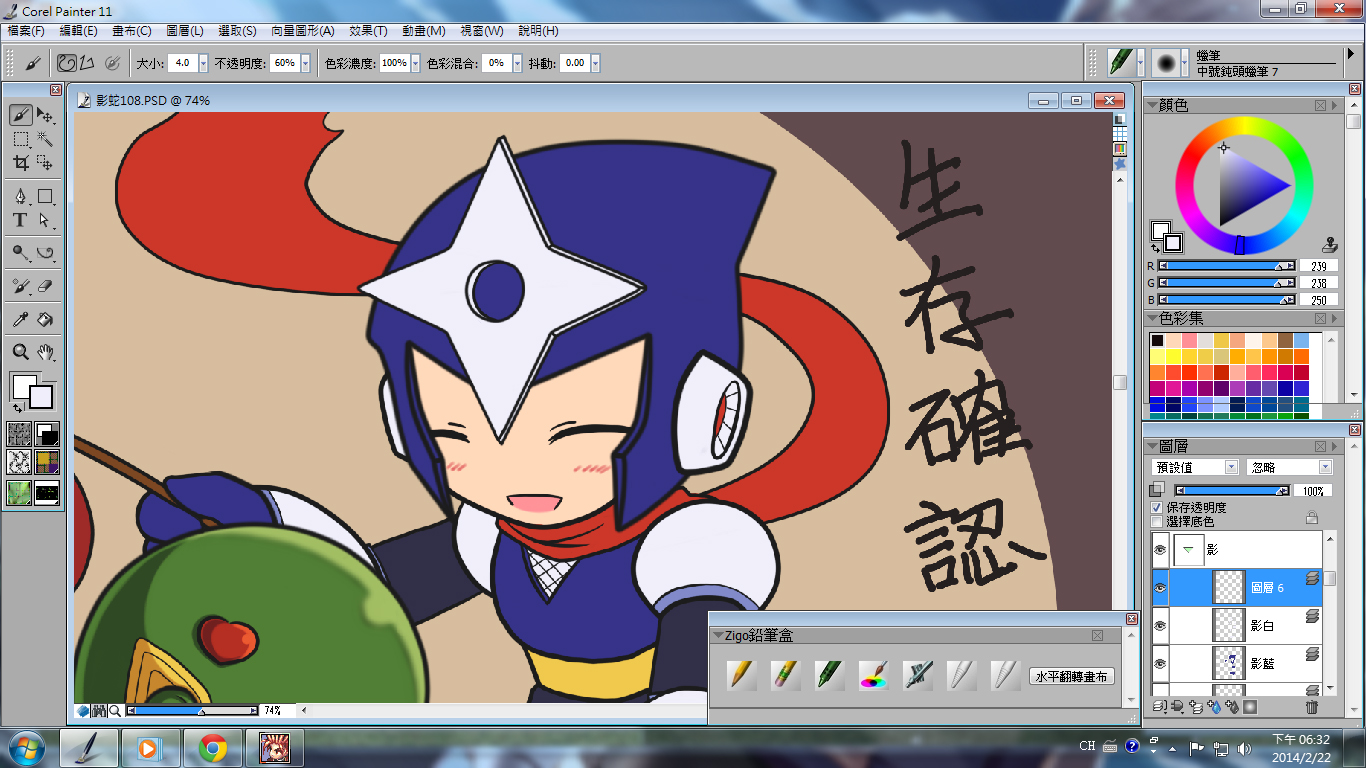
Task: Click the yellow pencil in Zigo鉛筆盒
Action: (741, 675)
